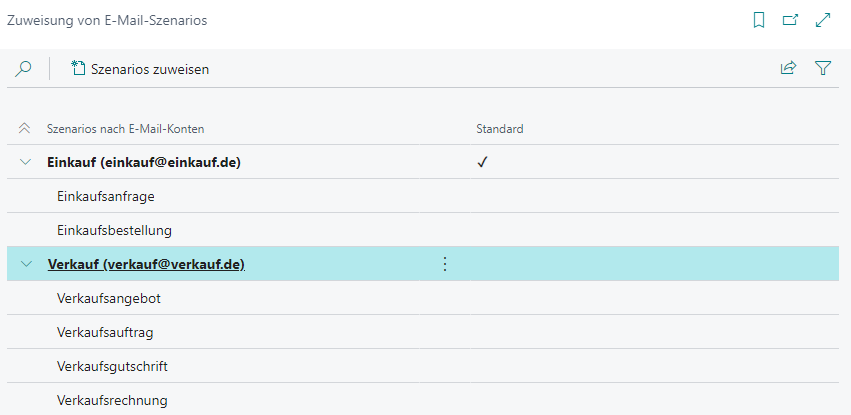The height and width of the screenshot is (415, 851).
Task: Click the bookmark icon in header
Action: pos(759,21)
